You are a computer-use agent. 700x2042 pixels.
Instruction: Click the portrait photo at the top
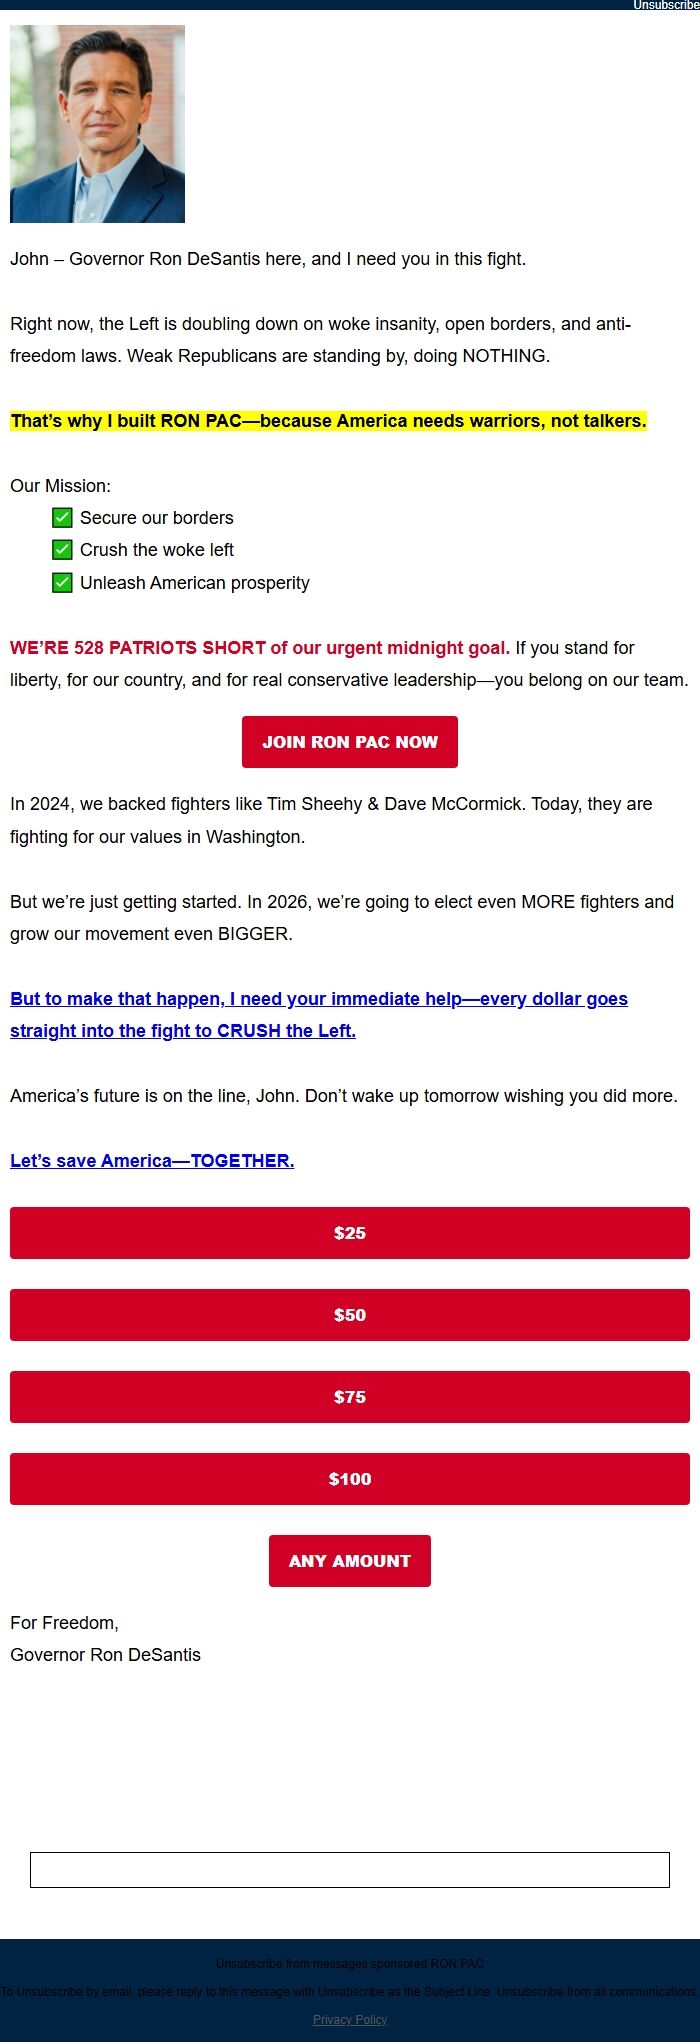pos(97,124)
